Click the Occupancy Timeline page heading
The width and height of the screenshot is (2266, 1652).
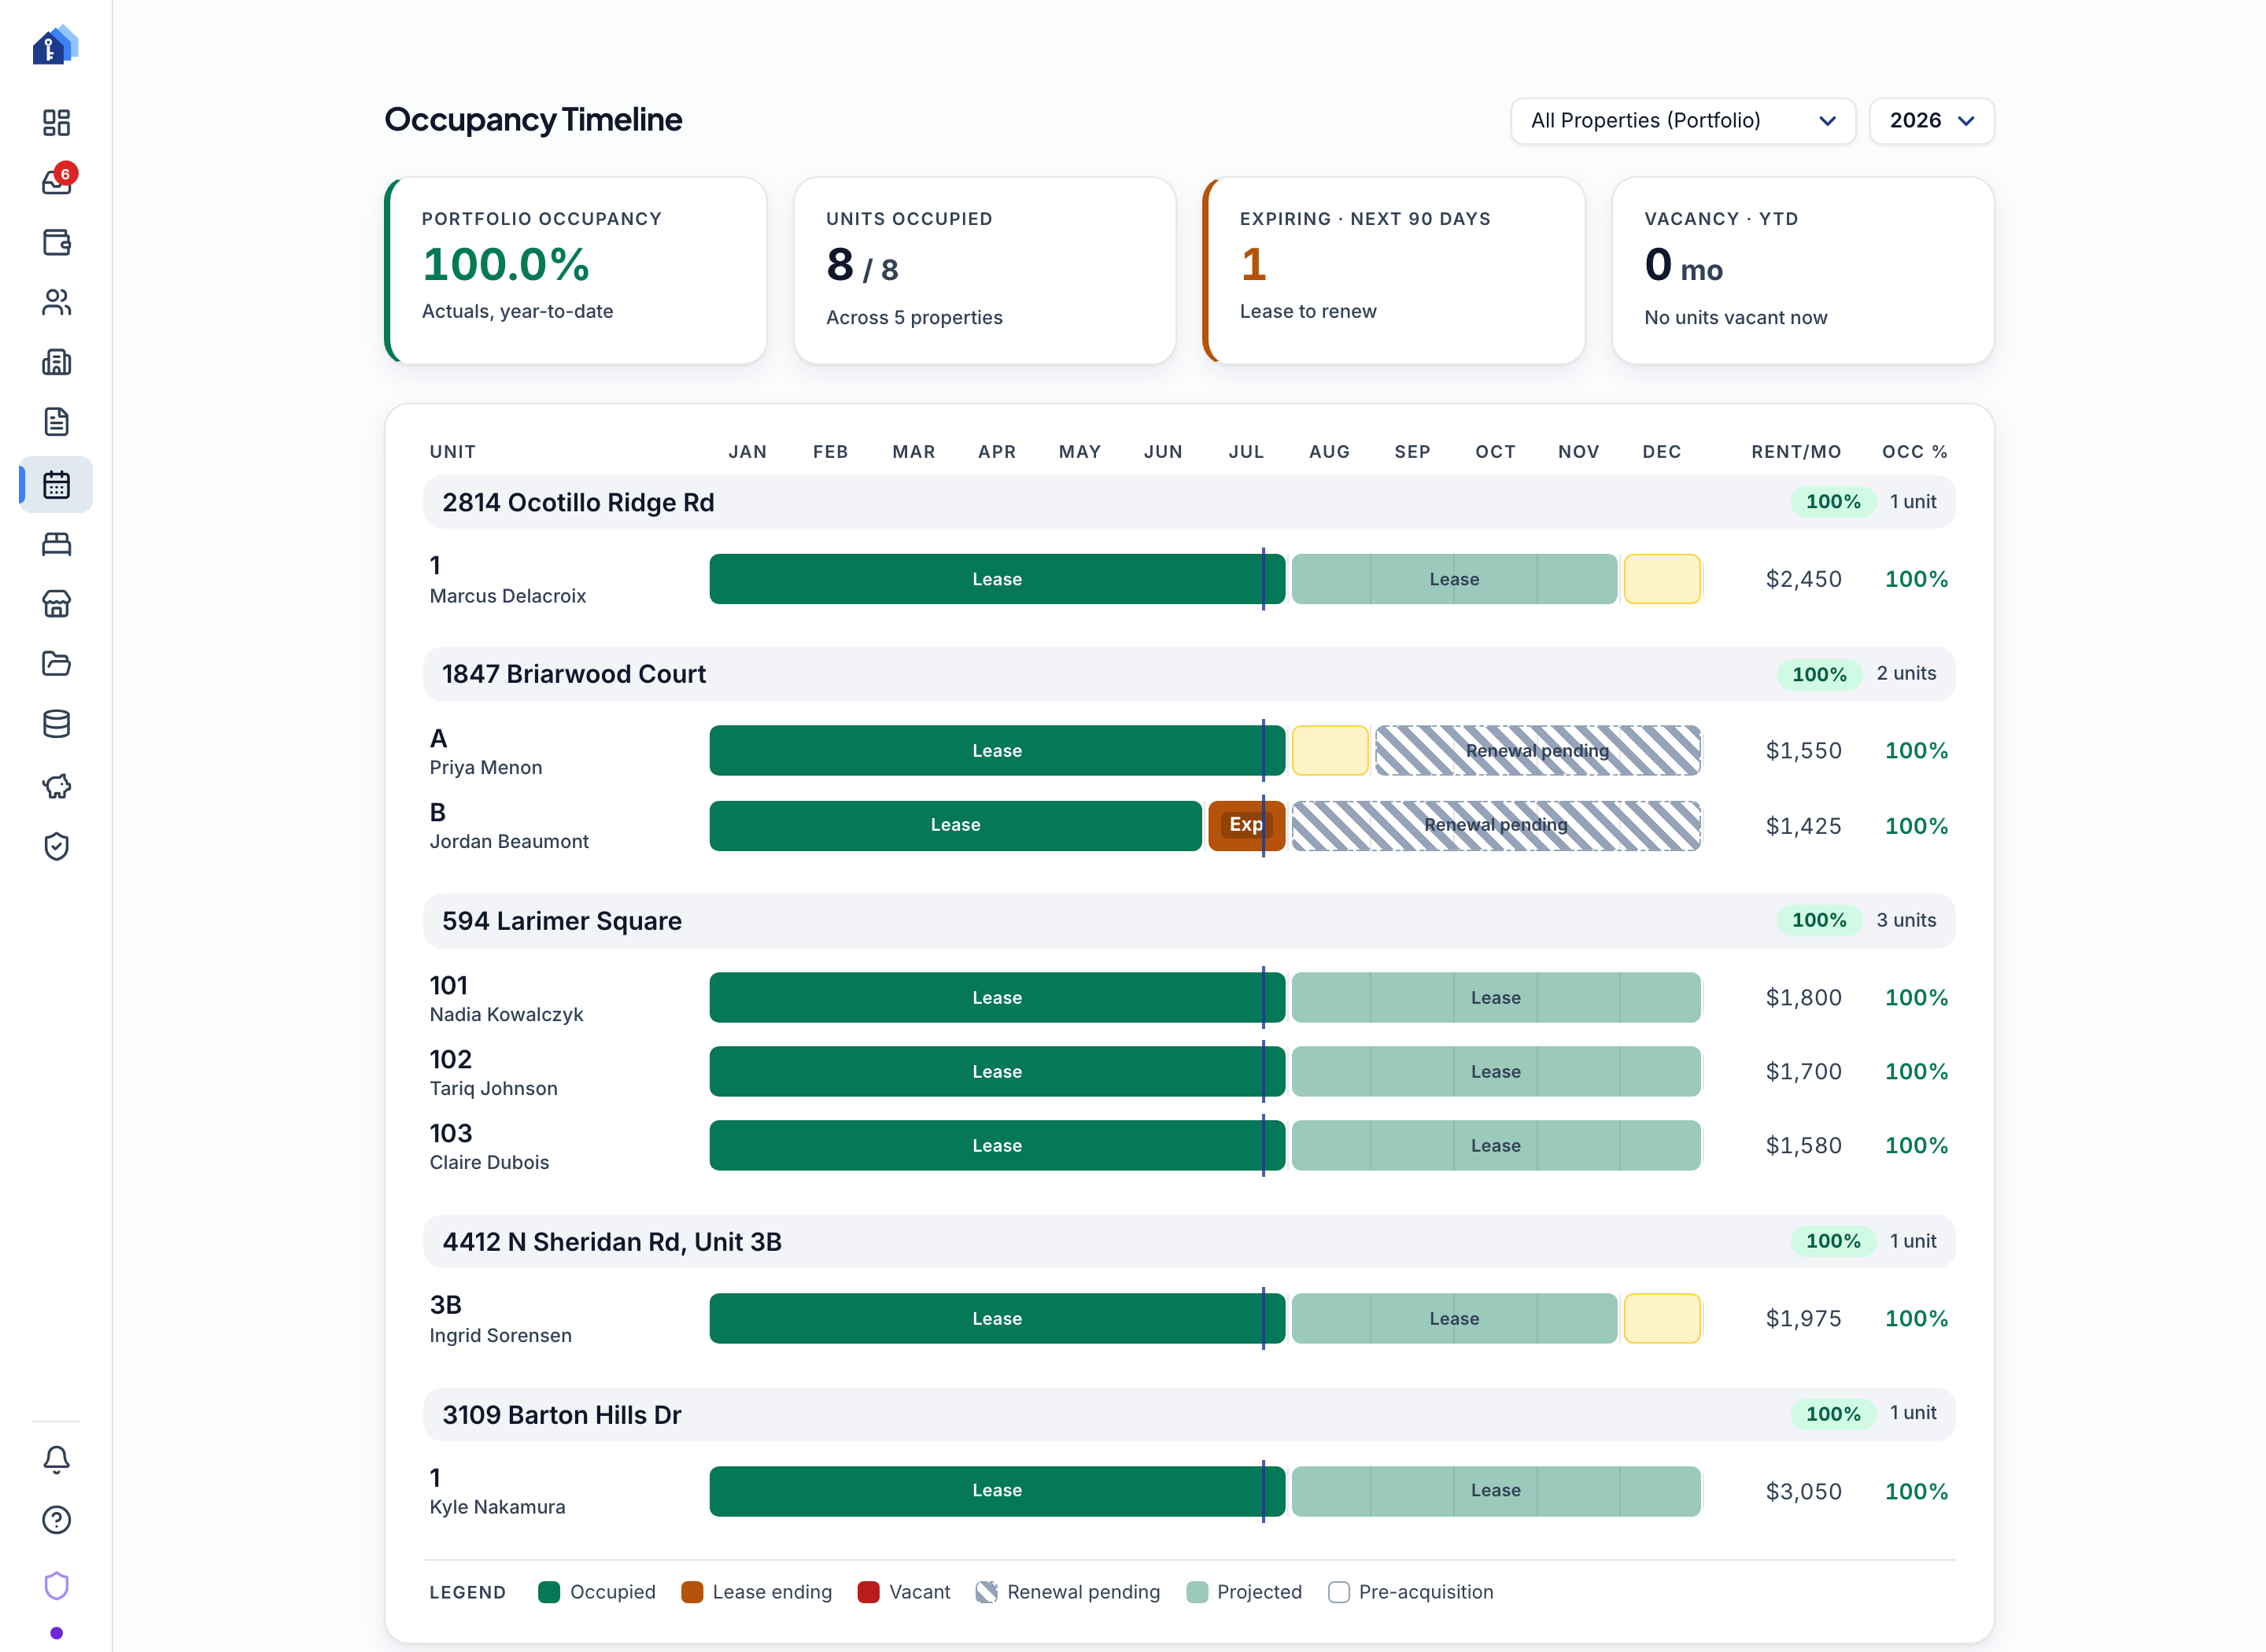(x=533, y=120)
